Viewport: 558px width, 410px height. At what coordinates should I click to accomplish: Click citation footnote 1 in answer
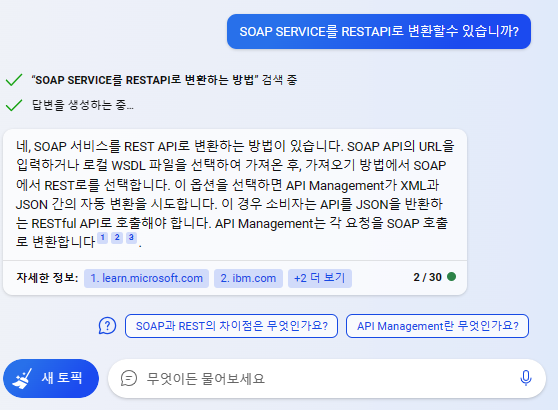(x=102, y=237)
